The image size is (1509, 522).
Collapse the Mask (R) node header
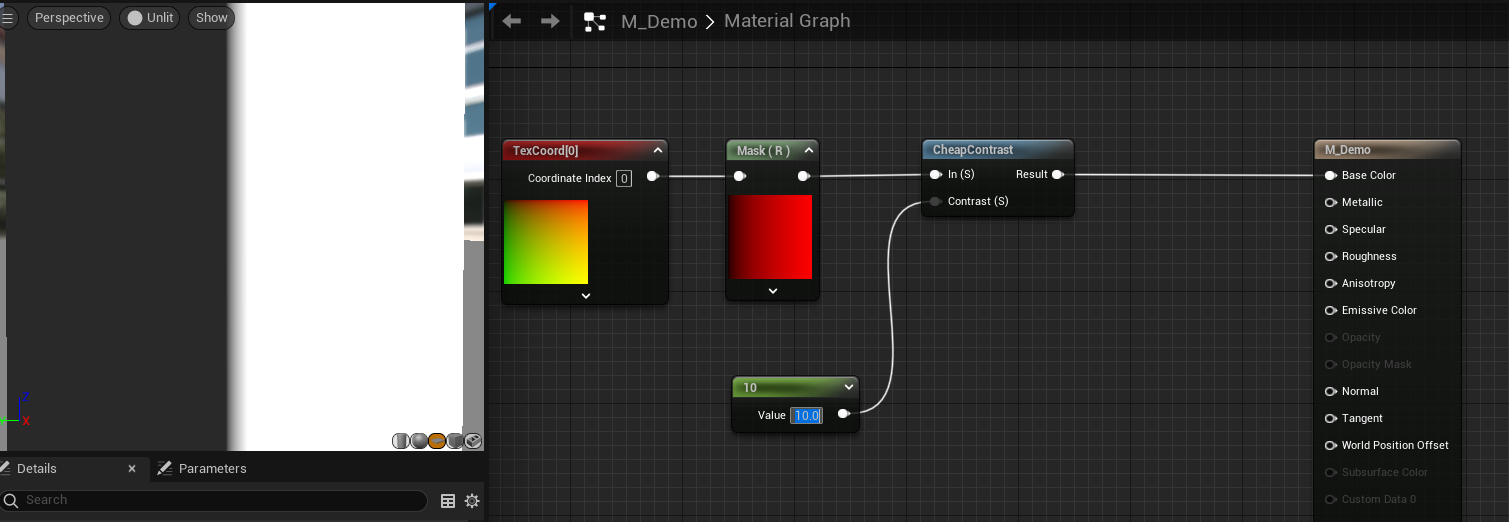[x=809, y=151]
